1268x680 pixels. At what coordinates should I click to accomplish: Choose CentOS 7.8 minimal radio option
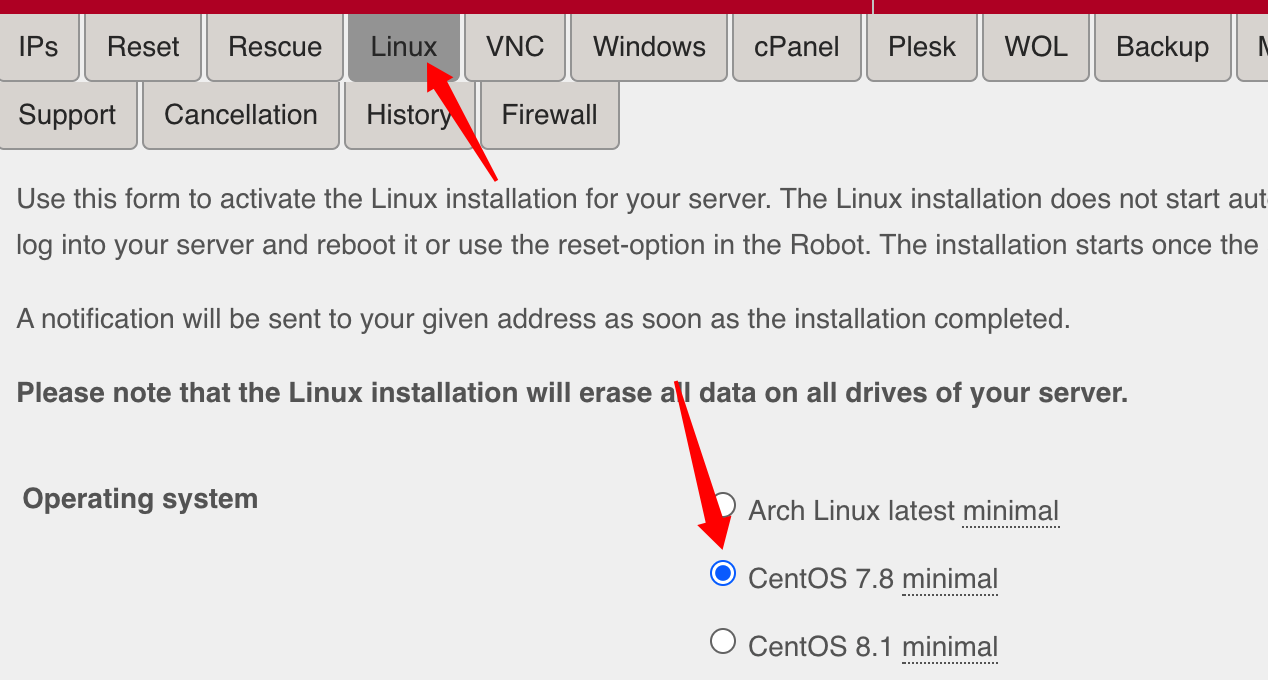coord(722,574)
